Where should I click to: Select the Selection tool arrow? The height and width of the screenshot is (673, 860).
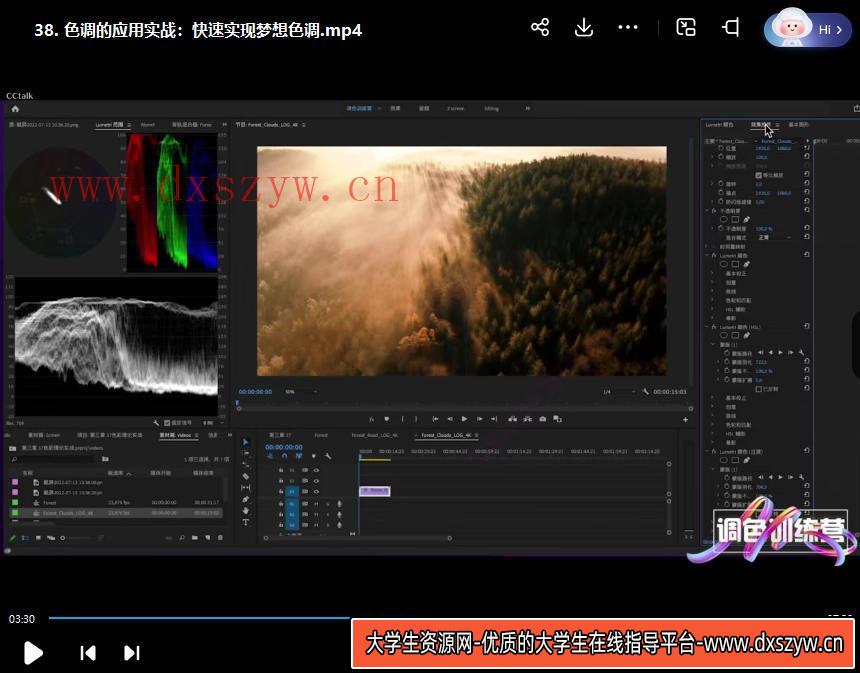(245, 442)
